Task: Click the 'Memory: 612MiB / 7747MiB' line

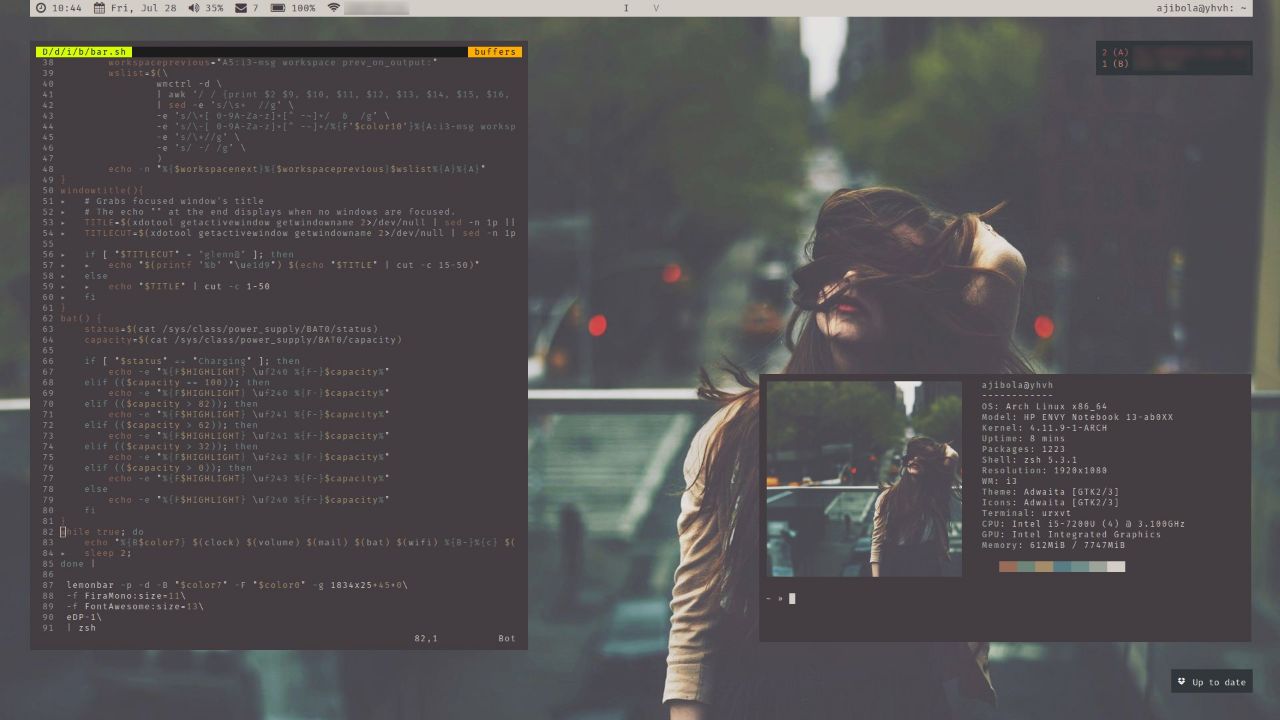Action: click(1054, 545)
